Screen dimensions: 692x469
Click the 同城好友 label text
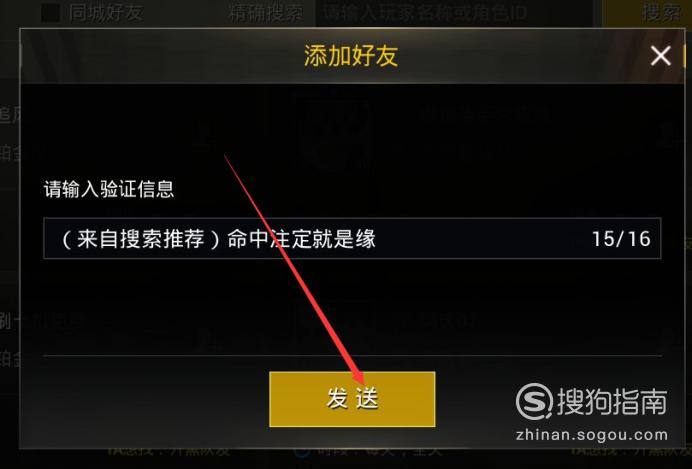[x=106, y=13]
